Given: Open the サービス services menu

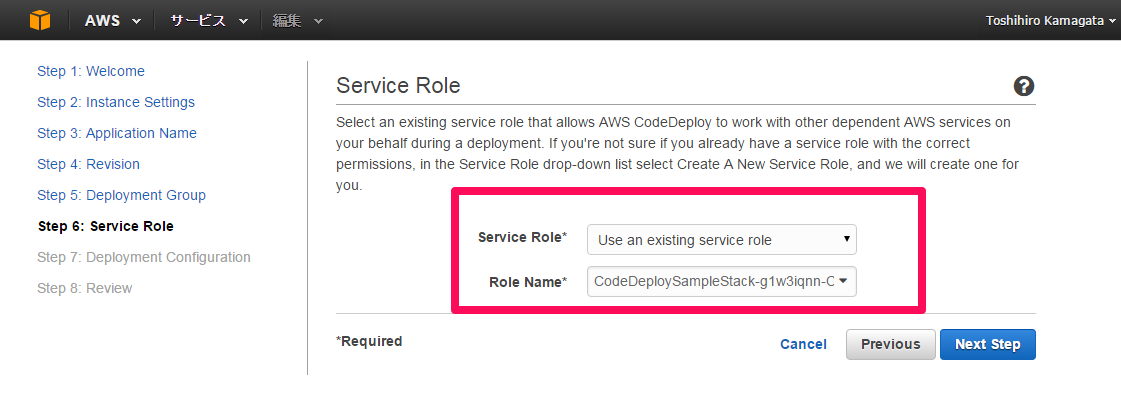Looking at the screenshot, I should (209, 21).
